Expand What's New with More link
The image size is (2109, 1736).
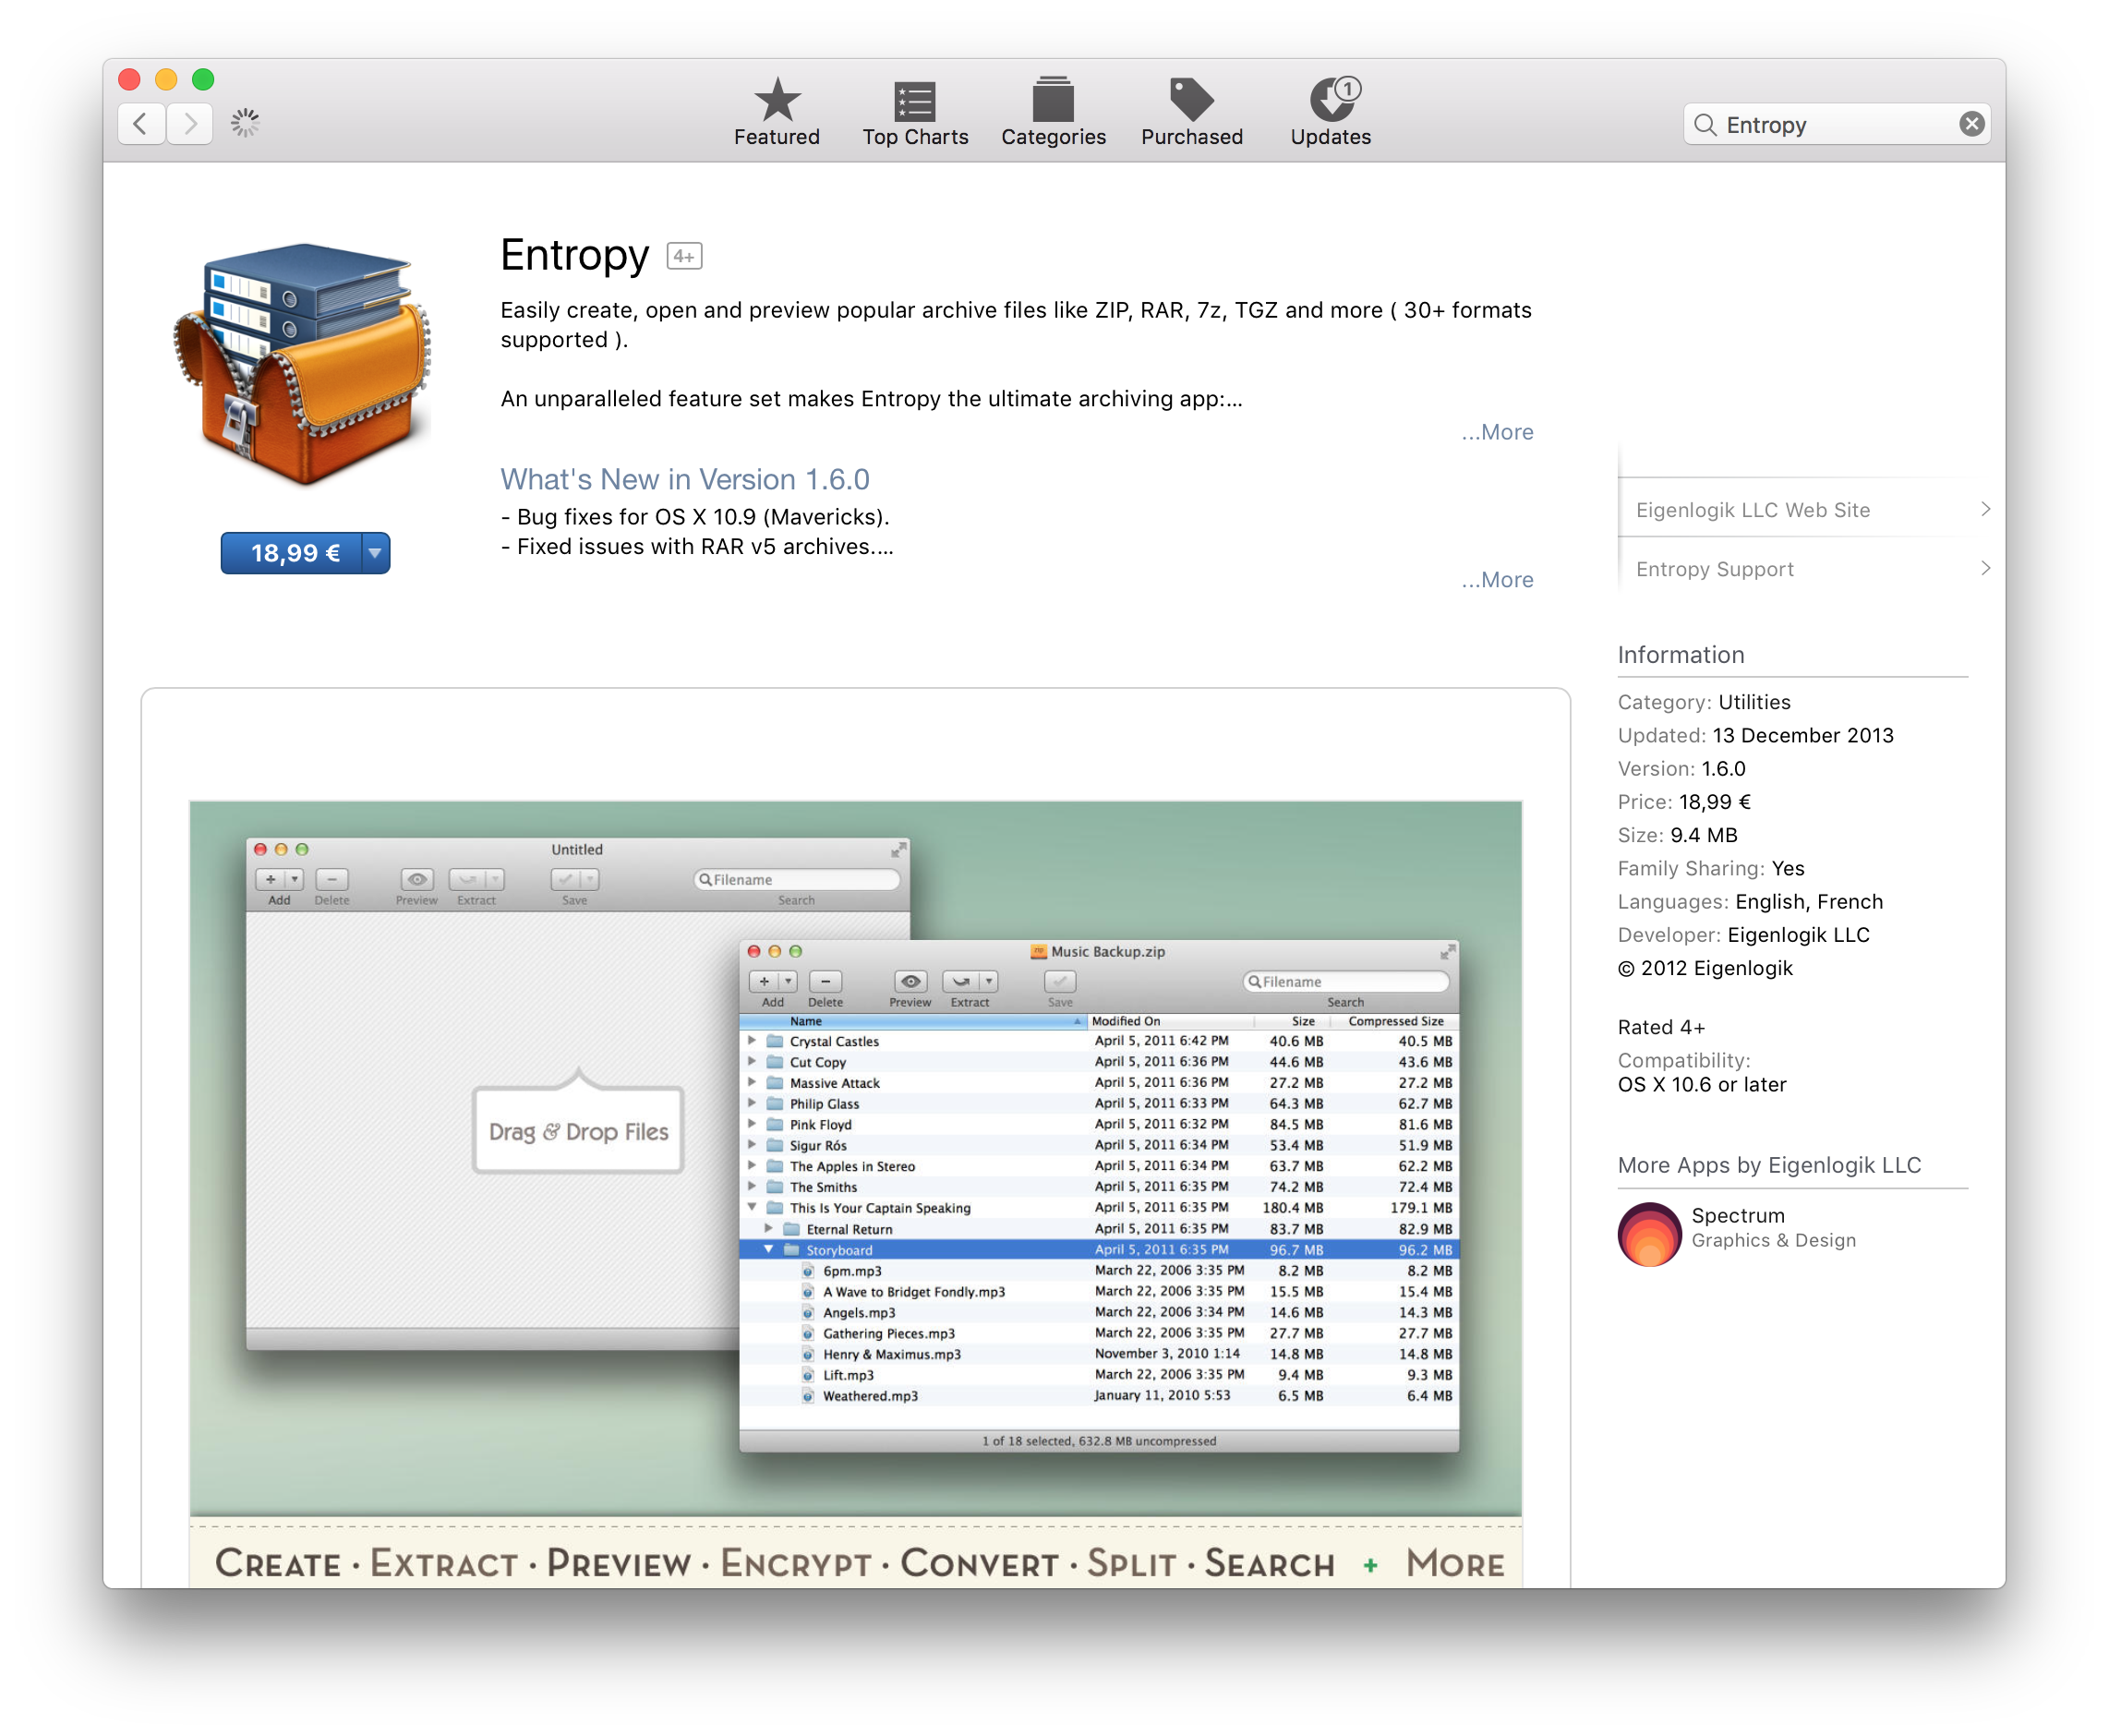pyautogui.click(x=1497, y=580)
